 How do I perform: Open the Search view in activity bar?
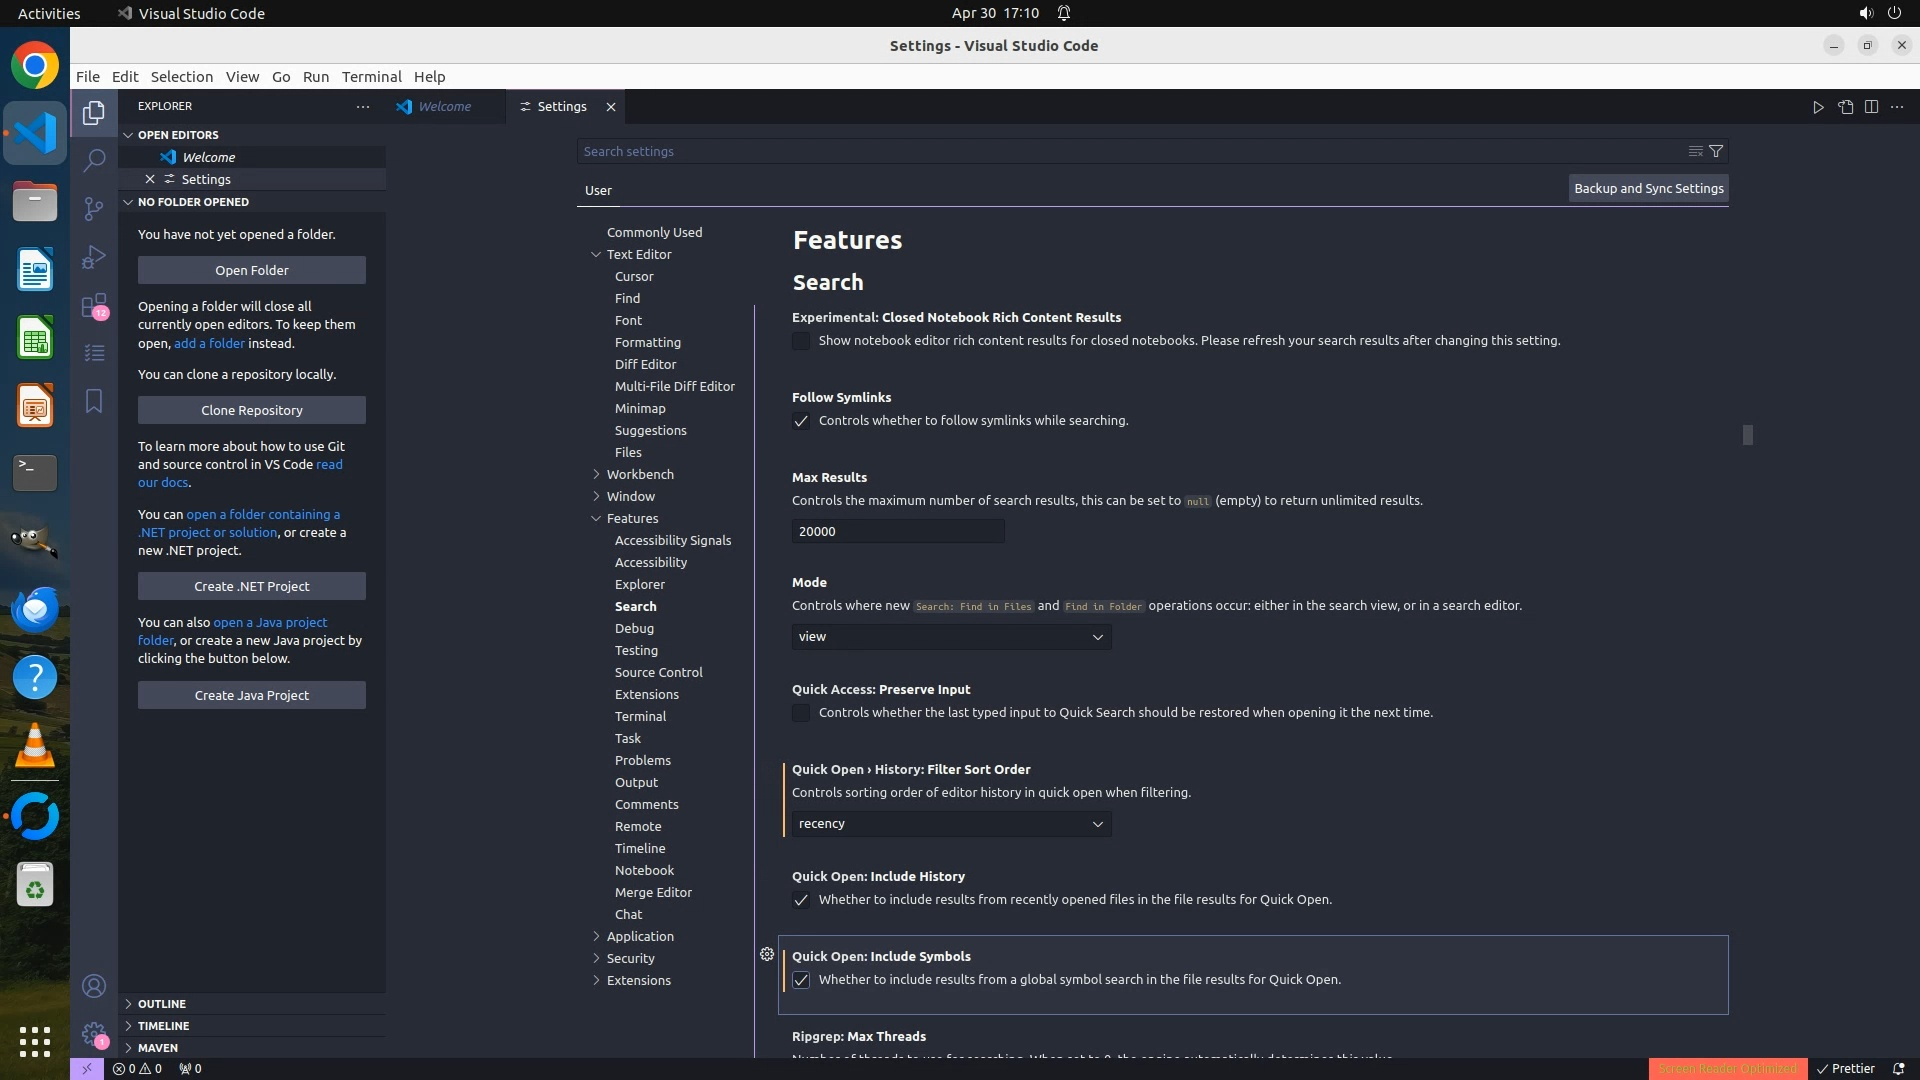pyautogui.click(x=94, y=160)
